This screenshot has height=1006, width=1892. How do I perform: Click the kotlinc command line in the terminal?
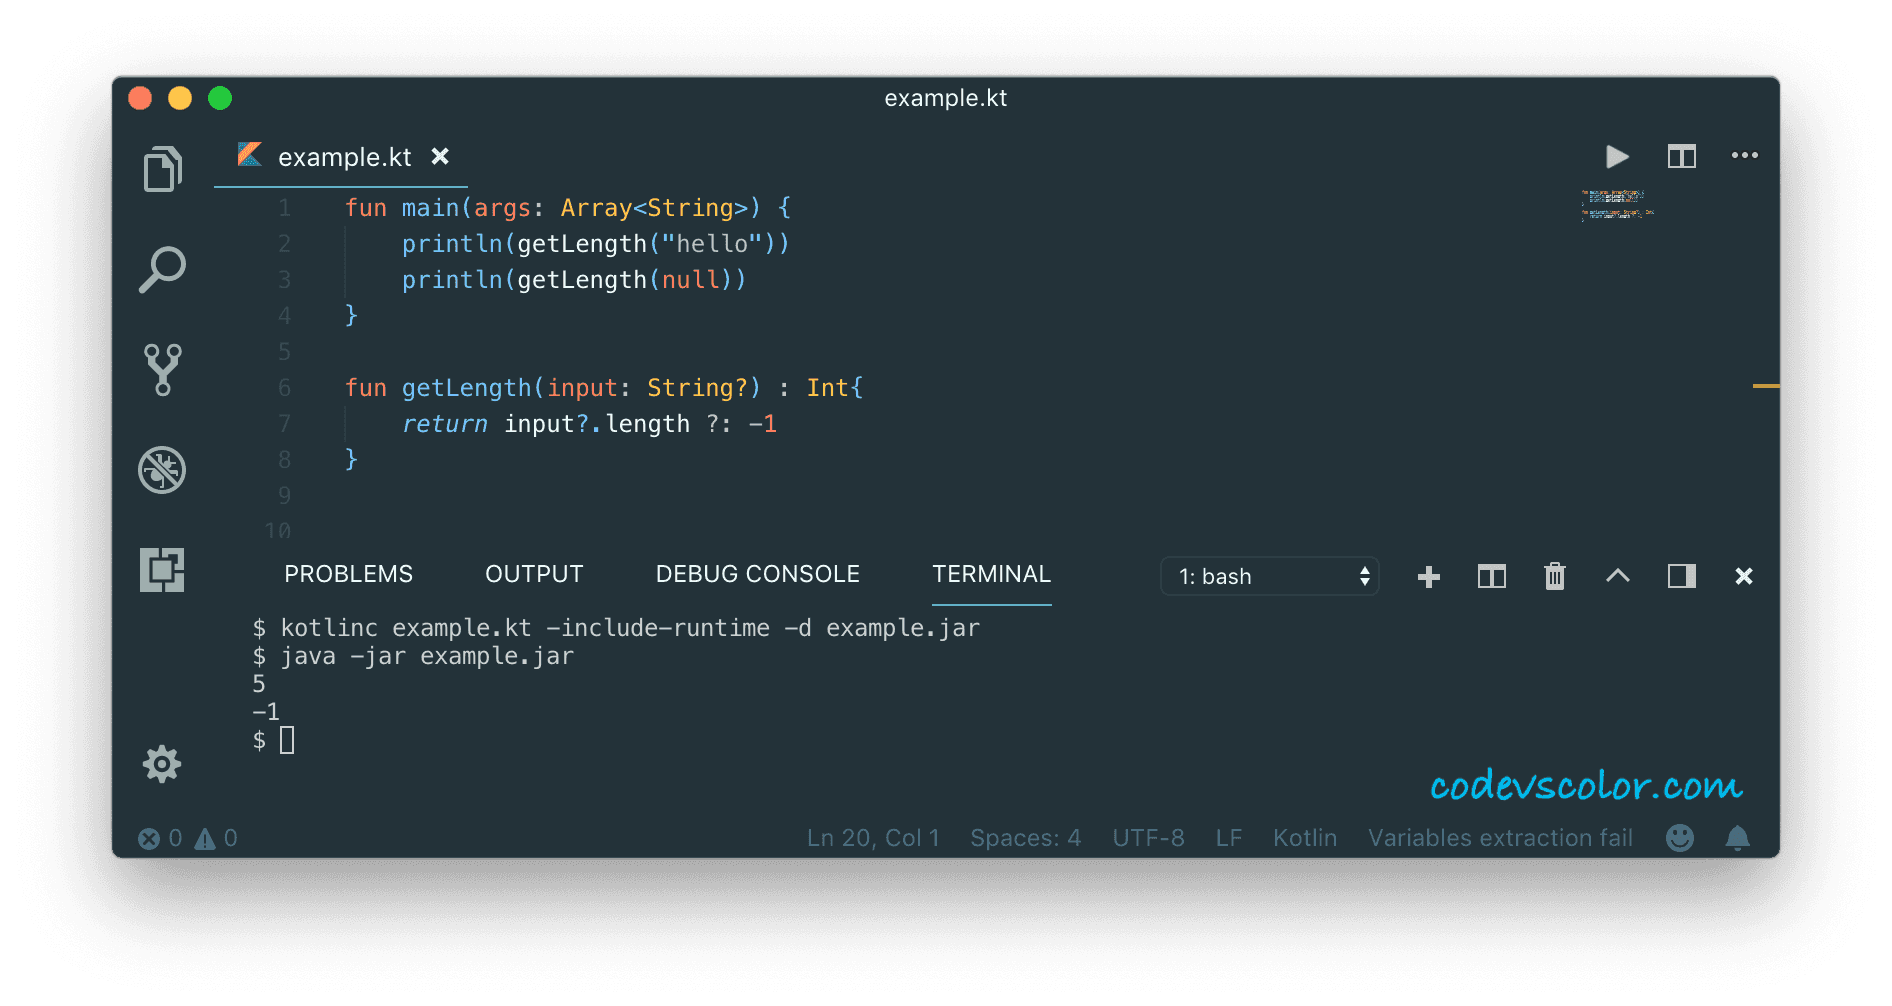point(616,628)
